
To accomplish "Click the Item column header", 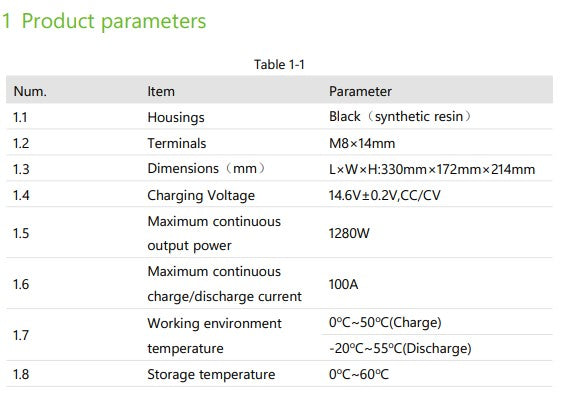I will 161,91.
